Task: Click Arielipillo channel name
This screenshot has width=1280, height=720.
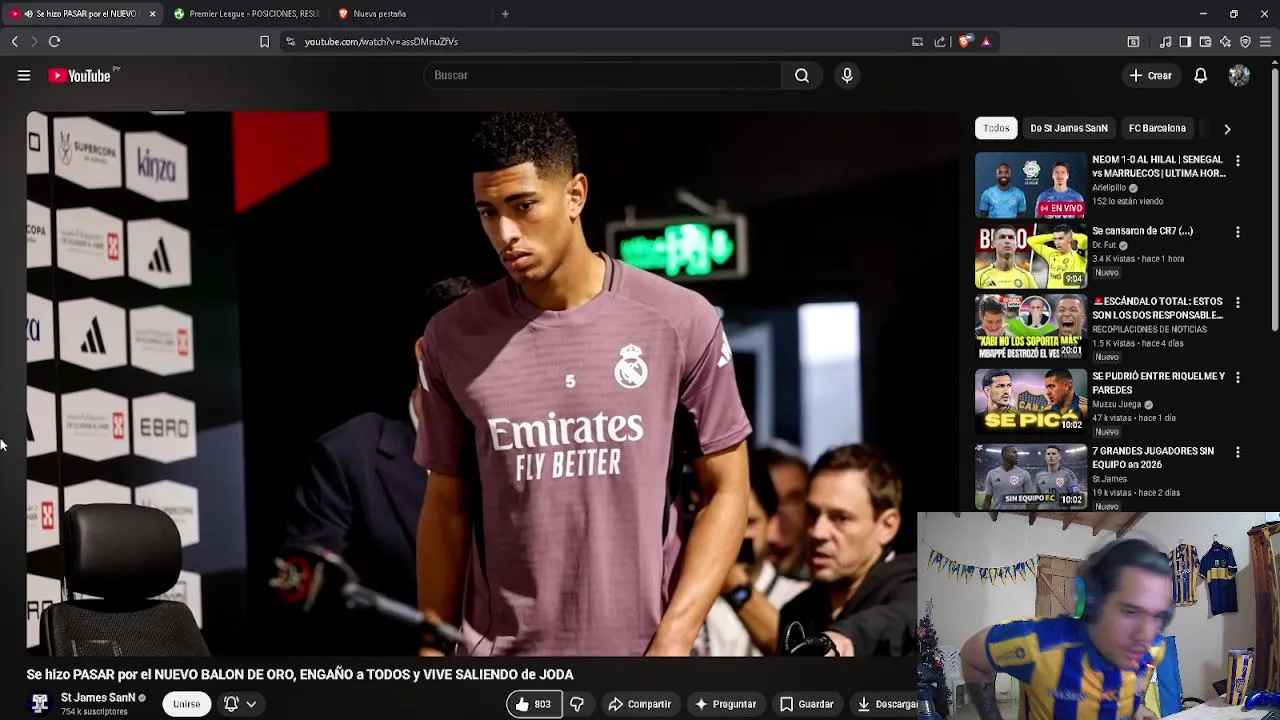Action: pos(1109,188)
